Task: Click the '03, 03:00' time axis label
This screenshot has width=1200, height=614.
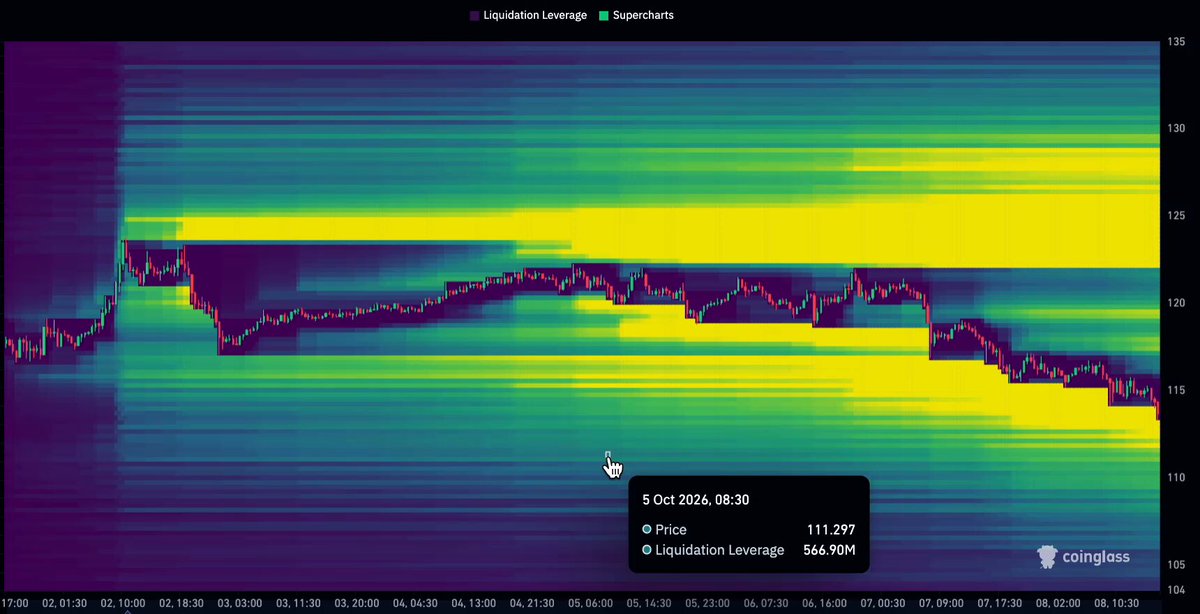Action: tap(240, 604)
